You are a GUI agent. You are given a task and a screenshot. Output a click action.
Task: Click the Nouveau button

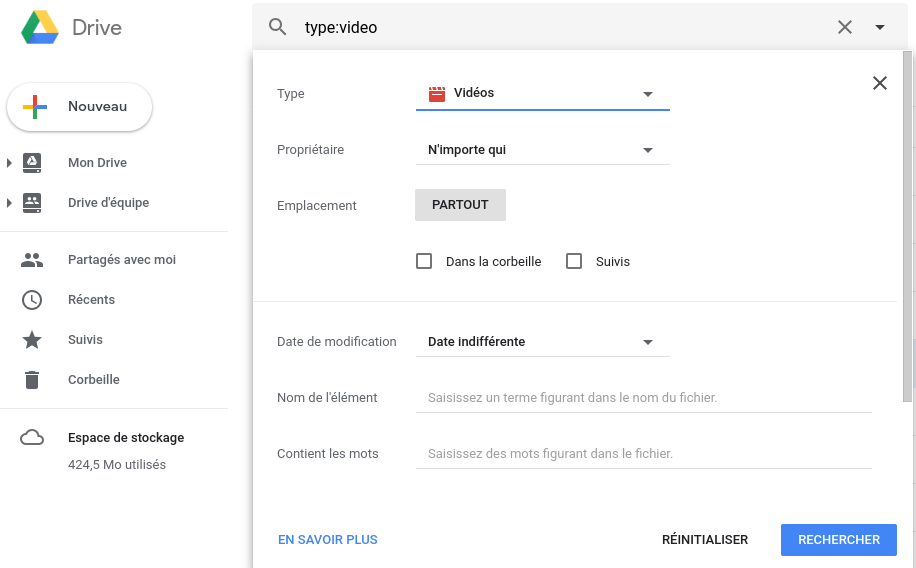click(79, 106)
